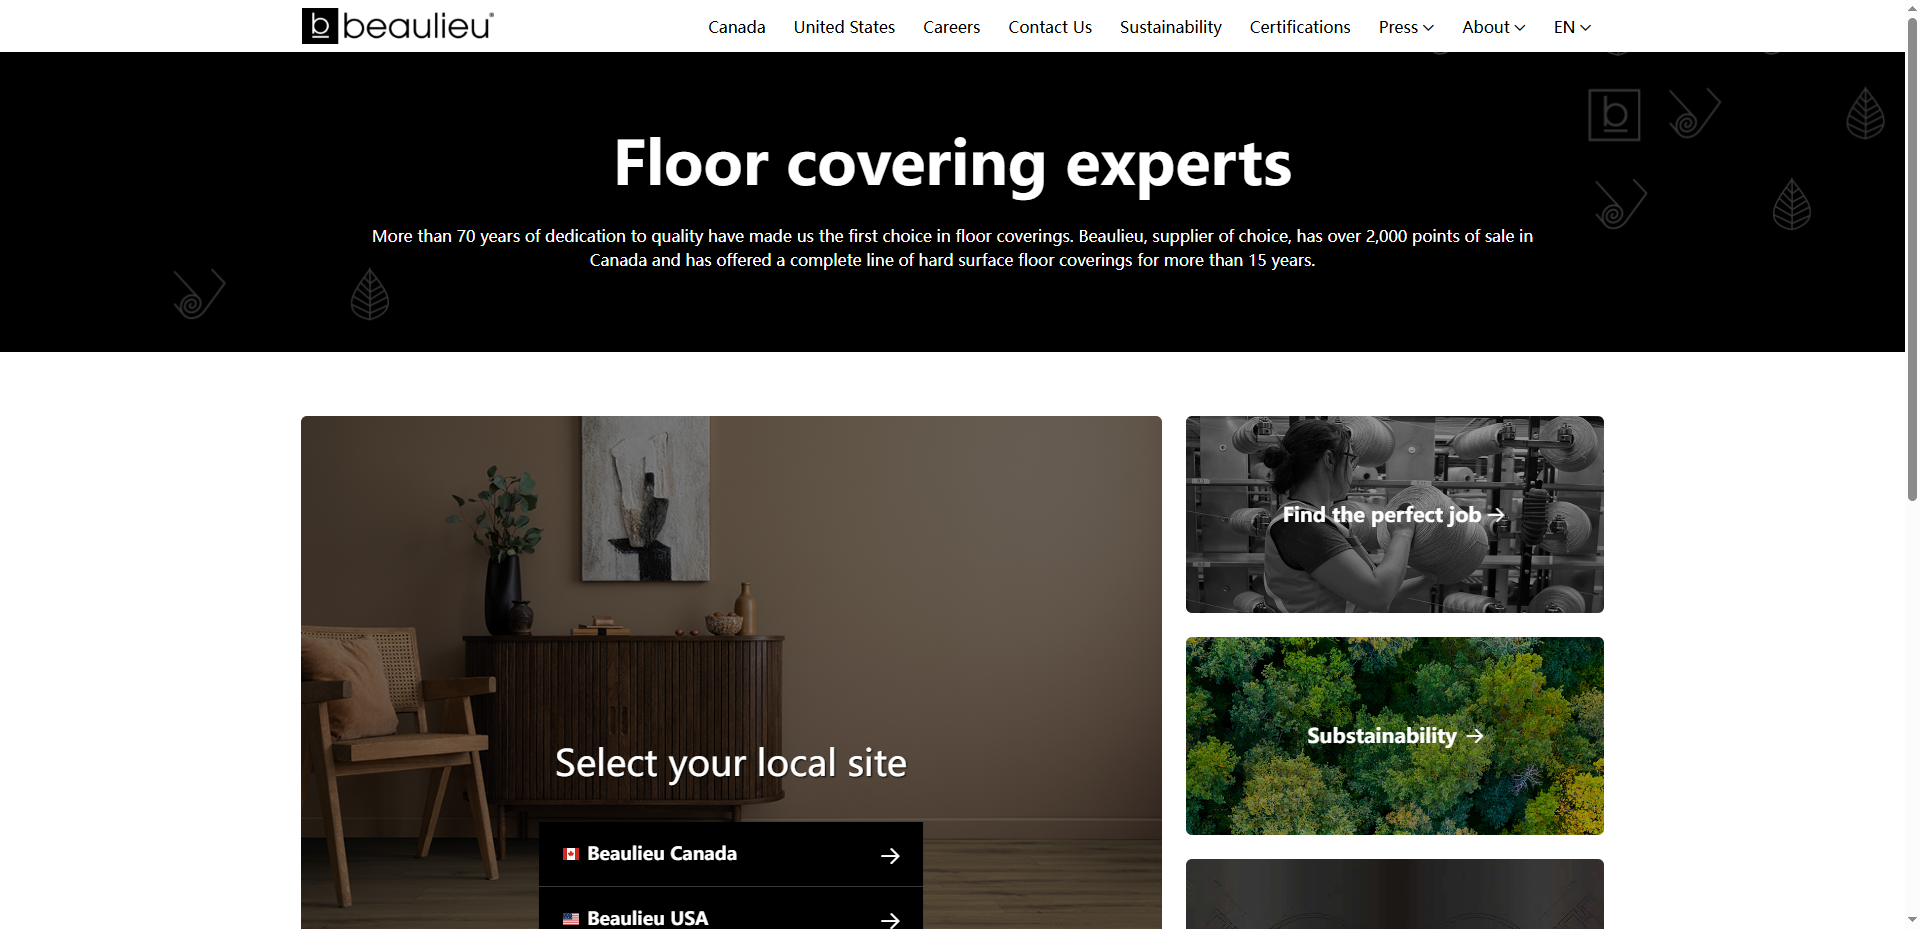Click arrow next to Substainability

click(1475, 736)
